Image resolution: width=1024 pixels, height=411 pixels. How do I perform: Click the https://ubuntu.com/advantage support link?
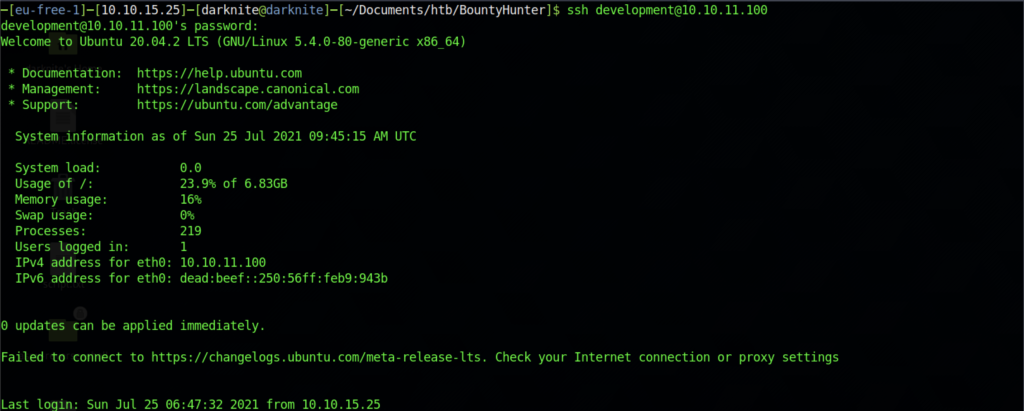click(x=237, y=104)
